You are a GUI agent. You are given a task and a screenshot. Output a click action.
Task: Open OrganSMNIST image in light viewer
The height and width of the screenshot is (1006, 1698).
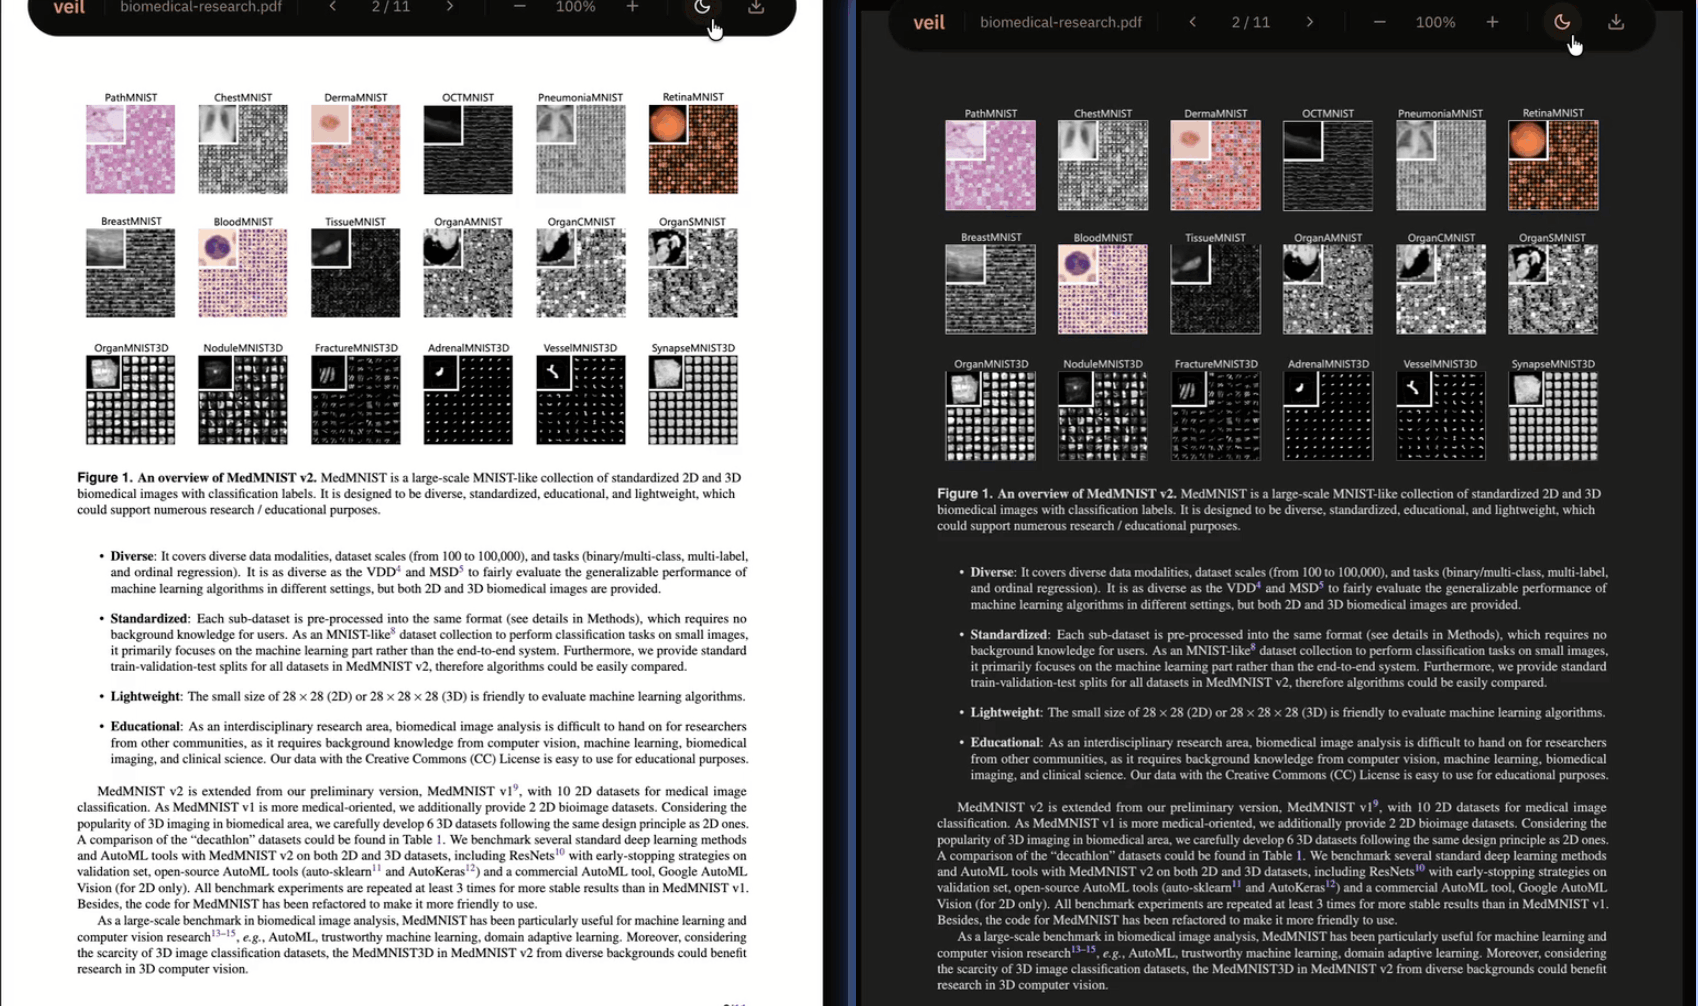693,273
